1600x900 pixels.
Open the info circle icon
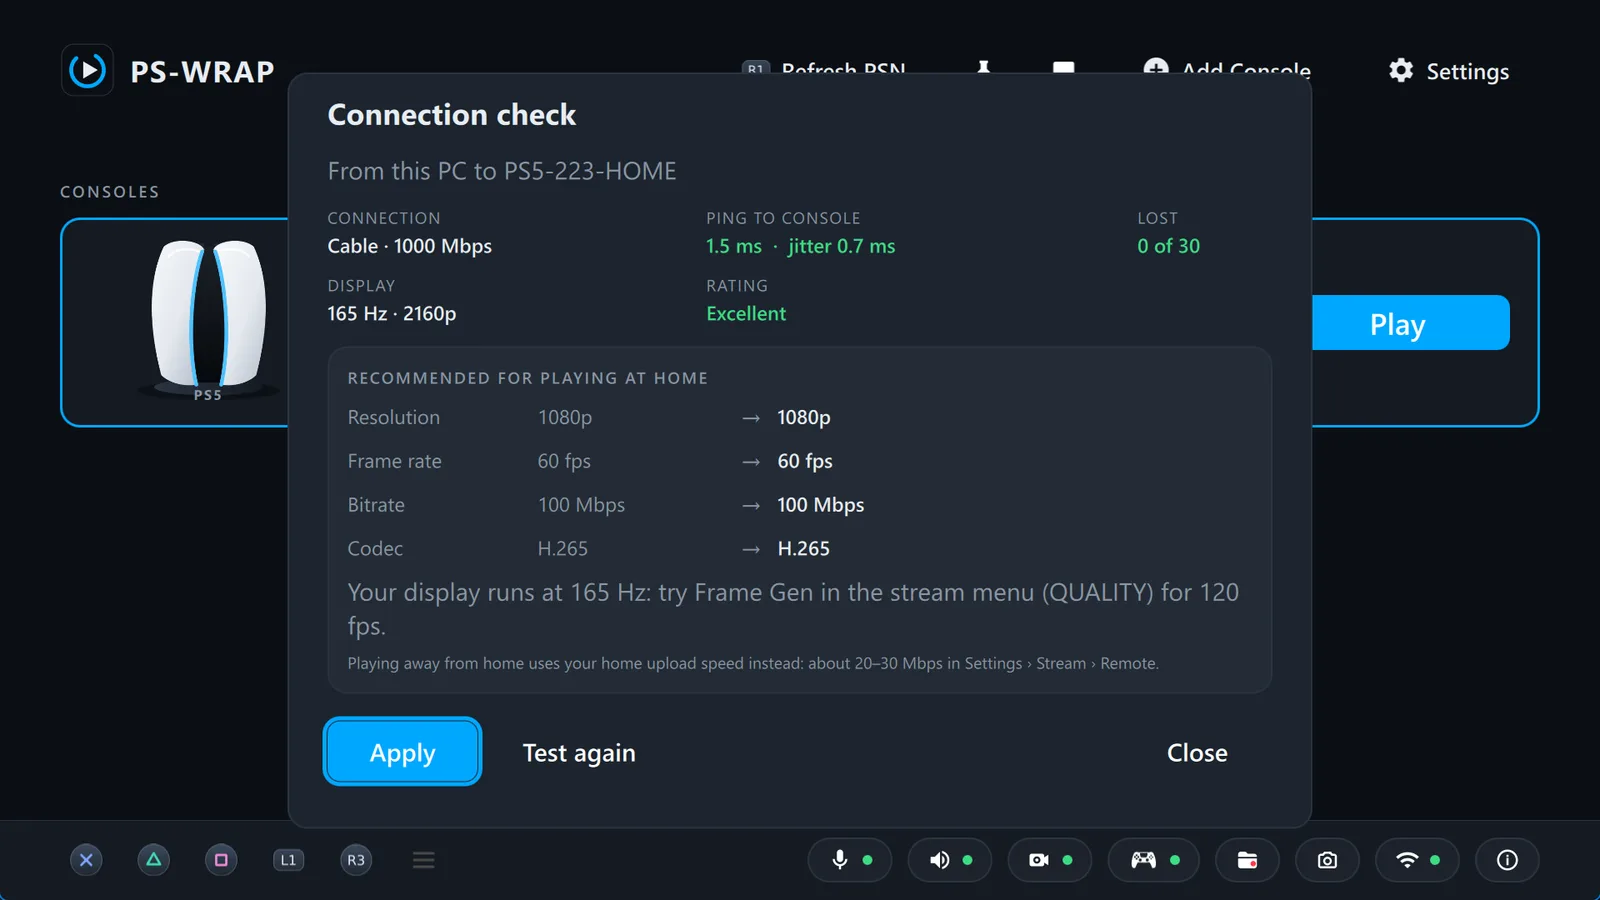[x=1507, y=860]
